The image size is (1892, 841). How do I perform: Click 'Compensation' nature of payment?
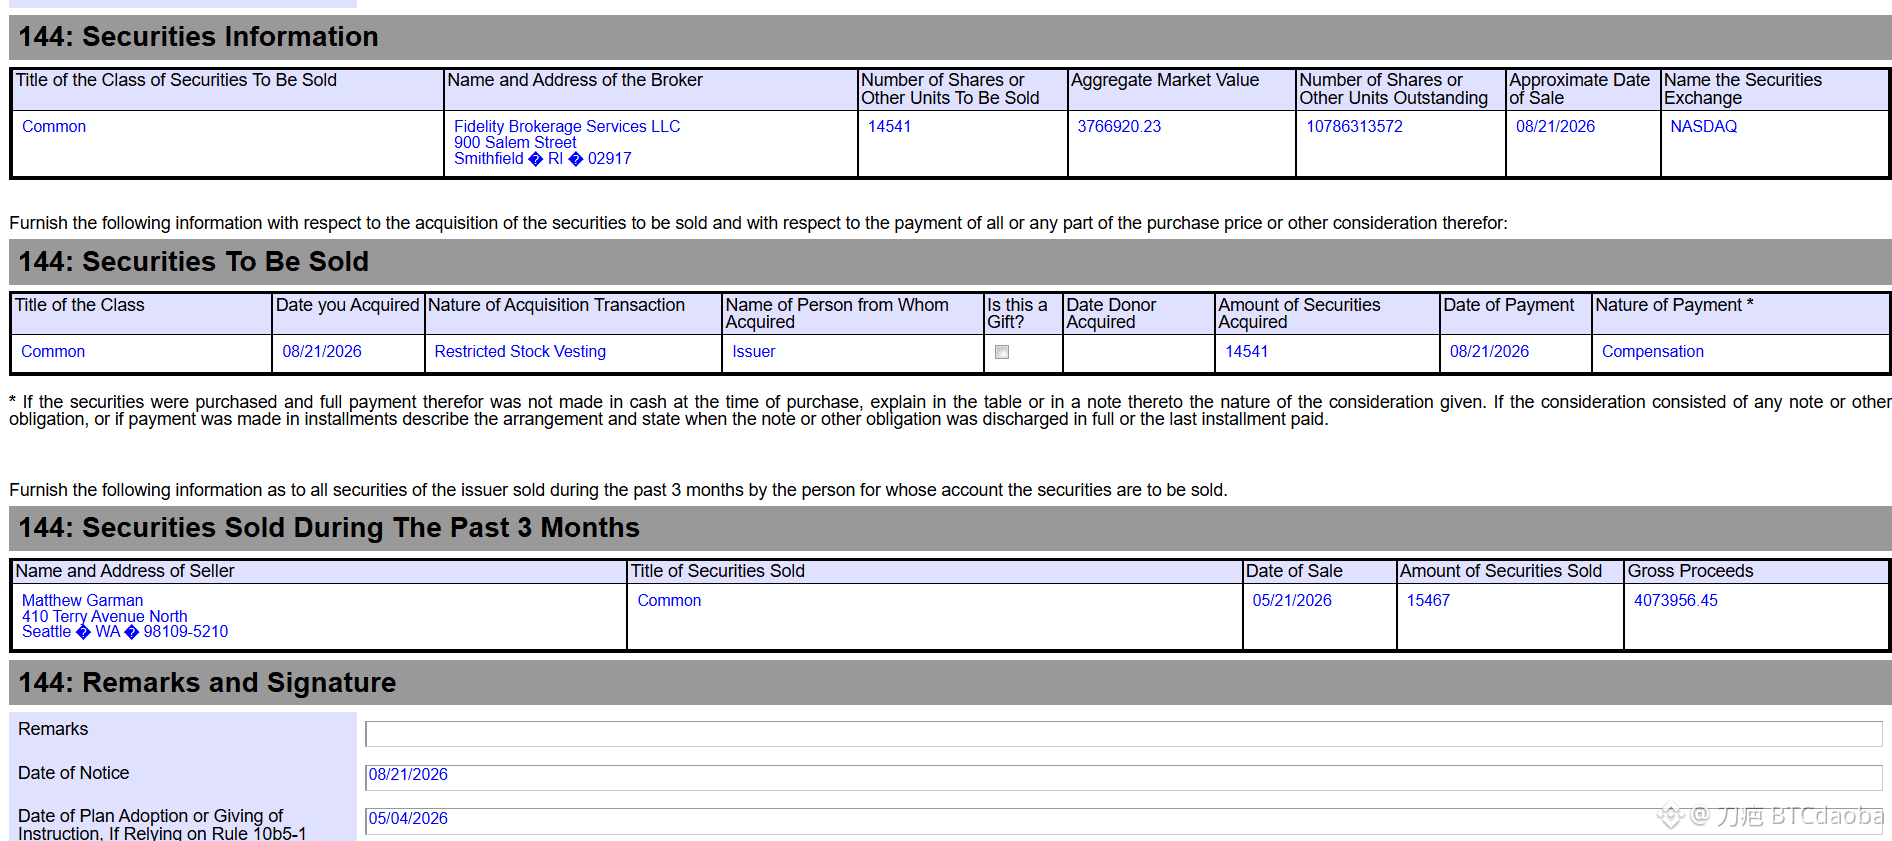(1652, 352)
